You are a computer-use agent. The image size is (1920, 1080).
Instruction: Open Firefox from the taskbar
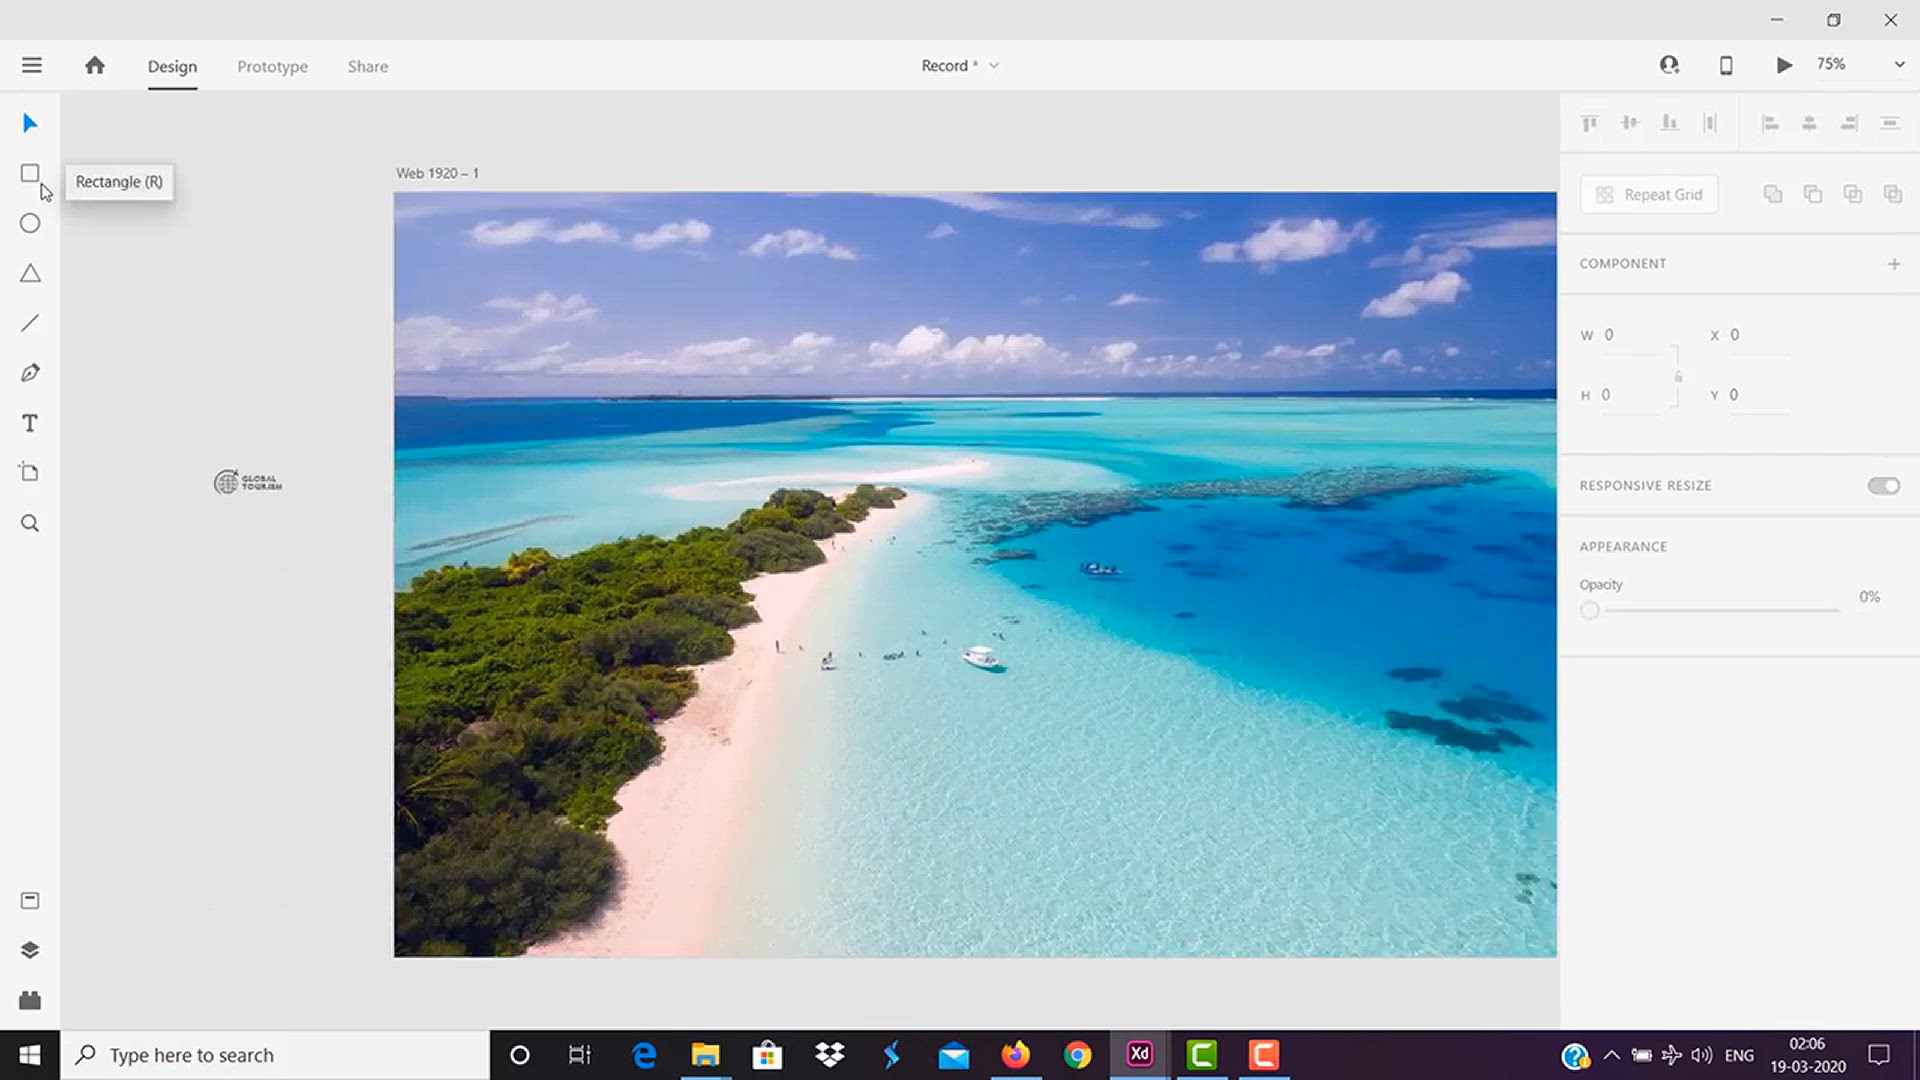(x=1015, y=1055)
